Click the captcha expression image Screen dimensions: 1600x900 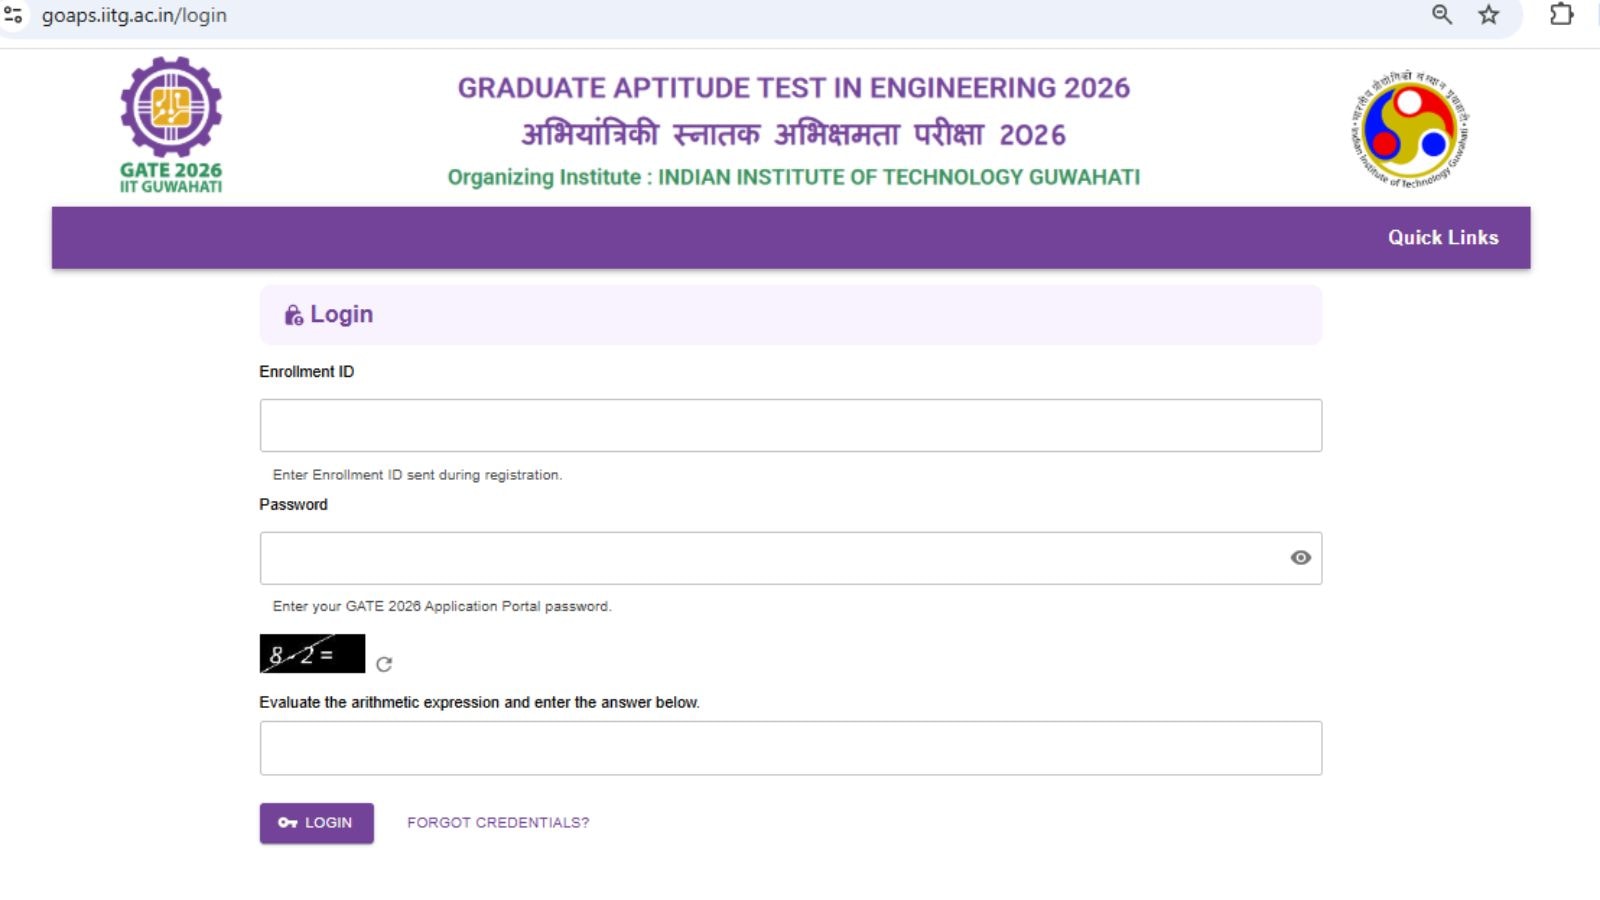(x=311, y=655)
